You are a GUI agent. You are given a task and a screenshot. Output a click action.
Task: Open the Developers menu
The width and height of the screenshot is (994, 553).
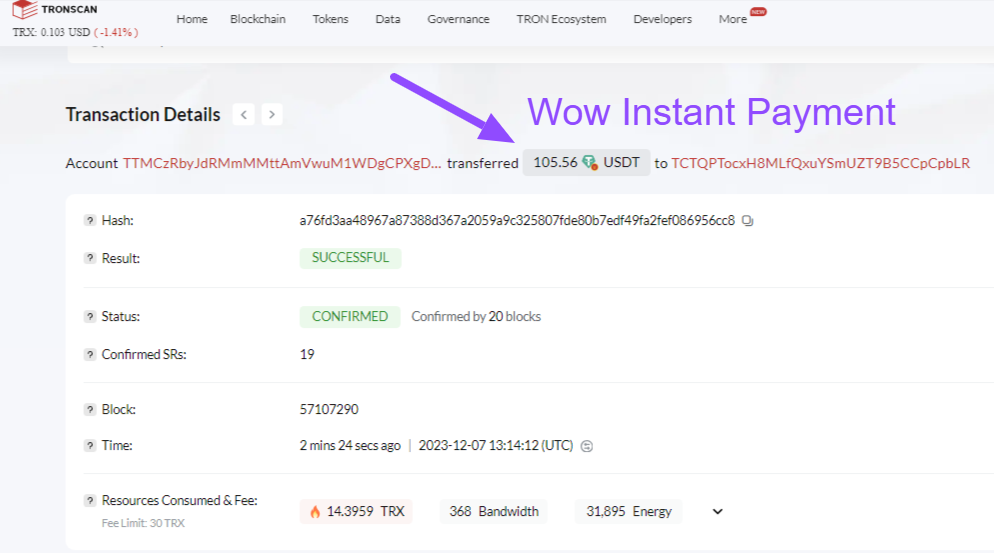tap(662, 19)
